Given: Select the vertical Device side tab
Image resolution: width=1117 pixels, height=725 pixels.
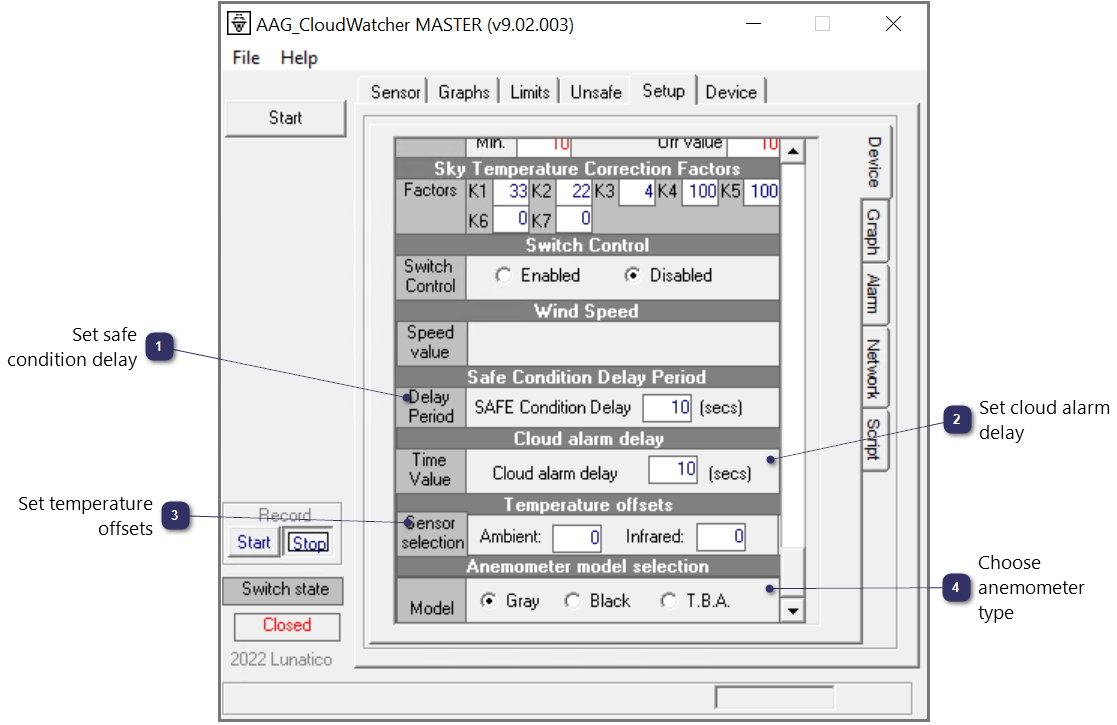Looking at the screenshot, I should pos(875,162).
